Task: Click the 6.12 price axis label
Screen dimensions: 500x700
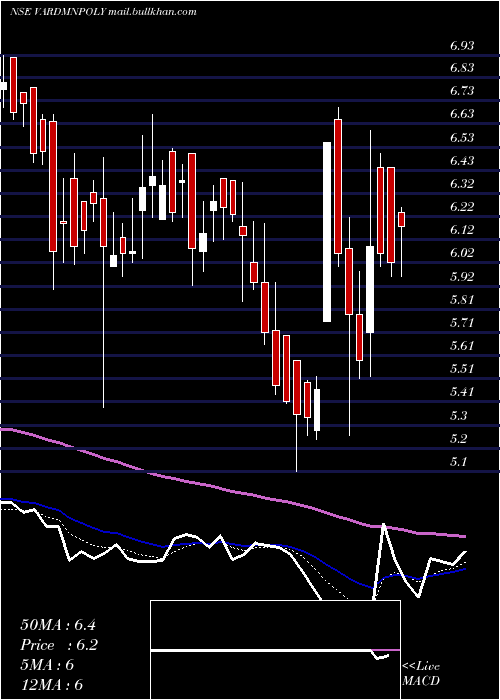Action: (462, 229)
